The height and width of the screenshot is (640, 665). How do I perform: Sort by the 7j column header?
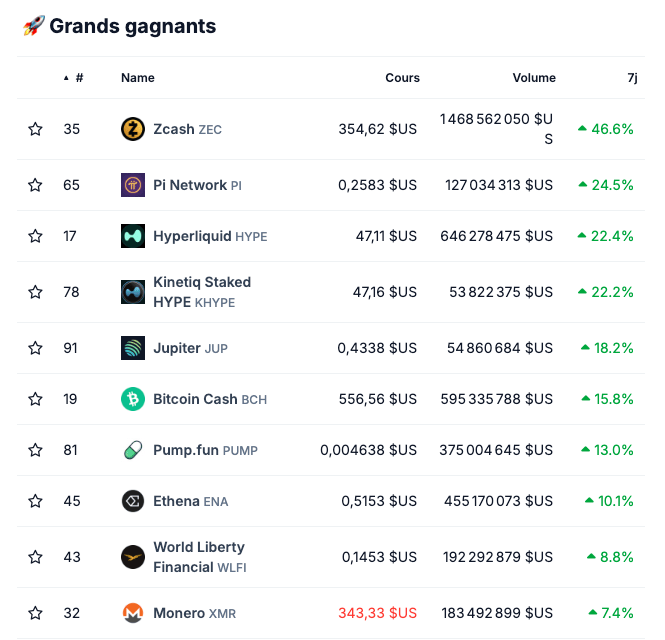(x=632, y=78)
